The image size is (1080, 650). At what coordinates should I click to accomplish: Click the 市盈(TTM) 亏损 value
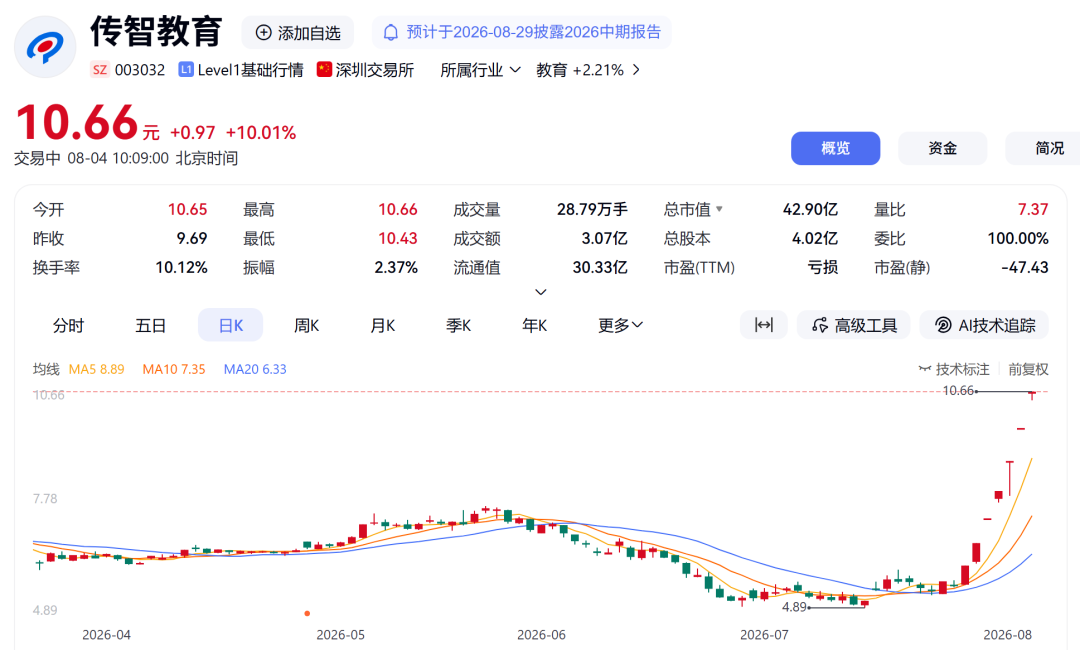822,267
